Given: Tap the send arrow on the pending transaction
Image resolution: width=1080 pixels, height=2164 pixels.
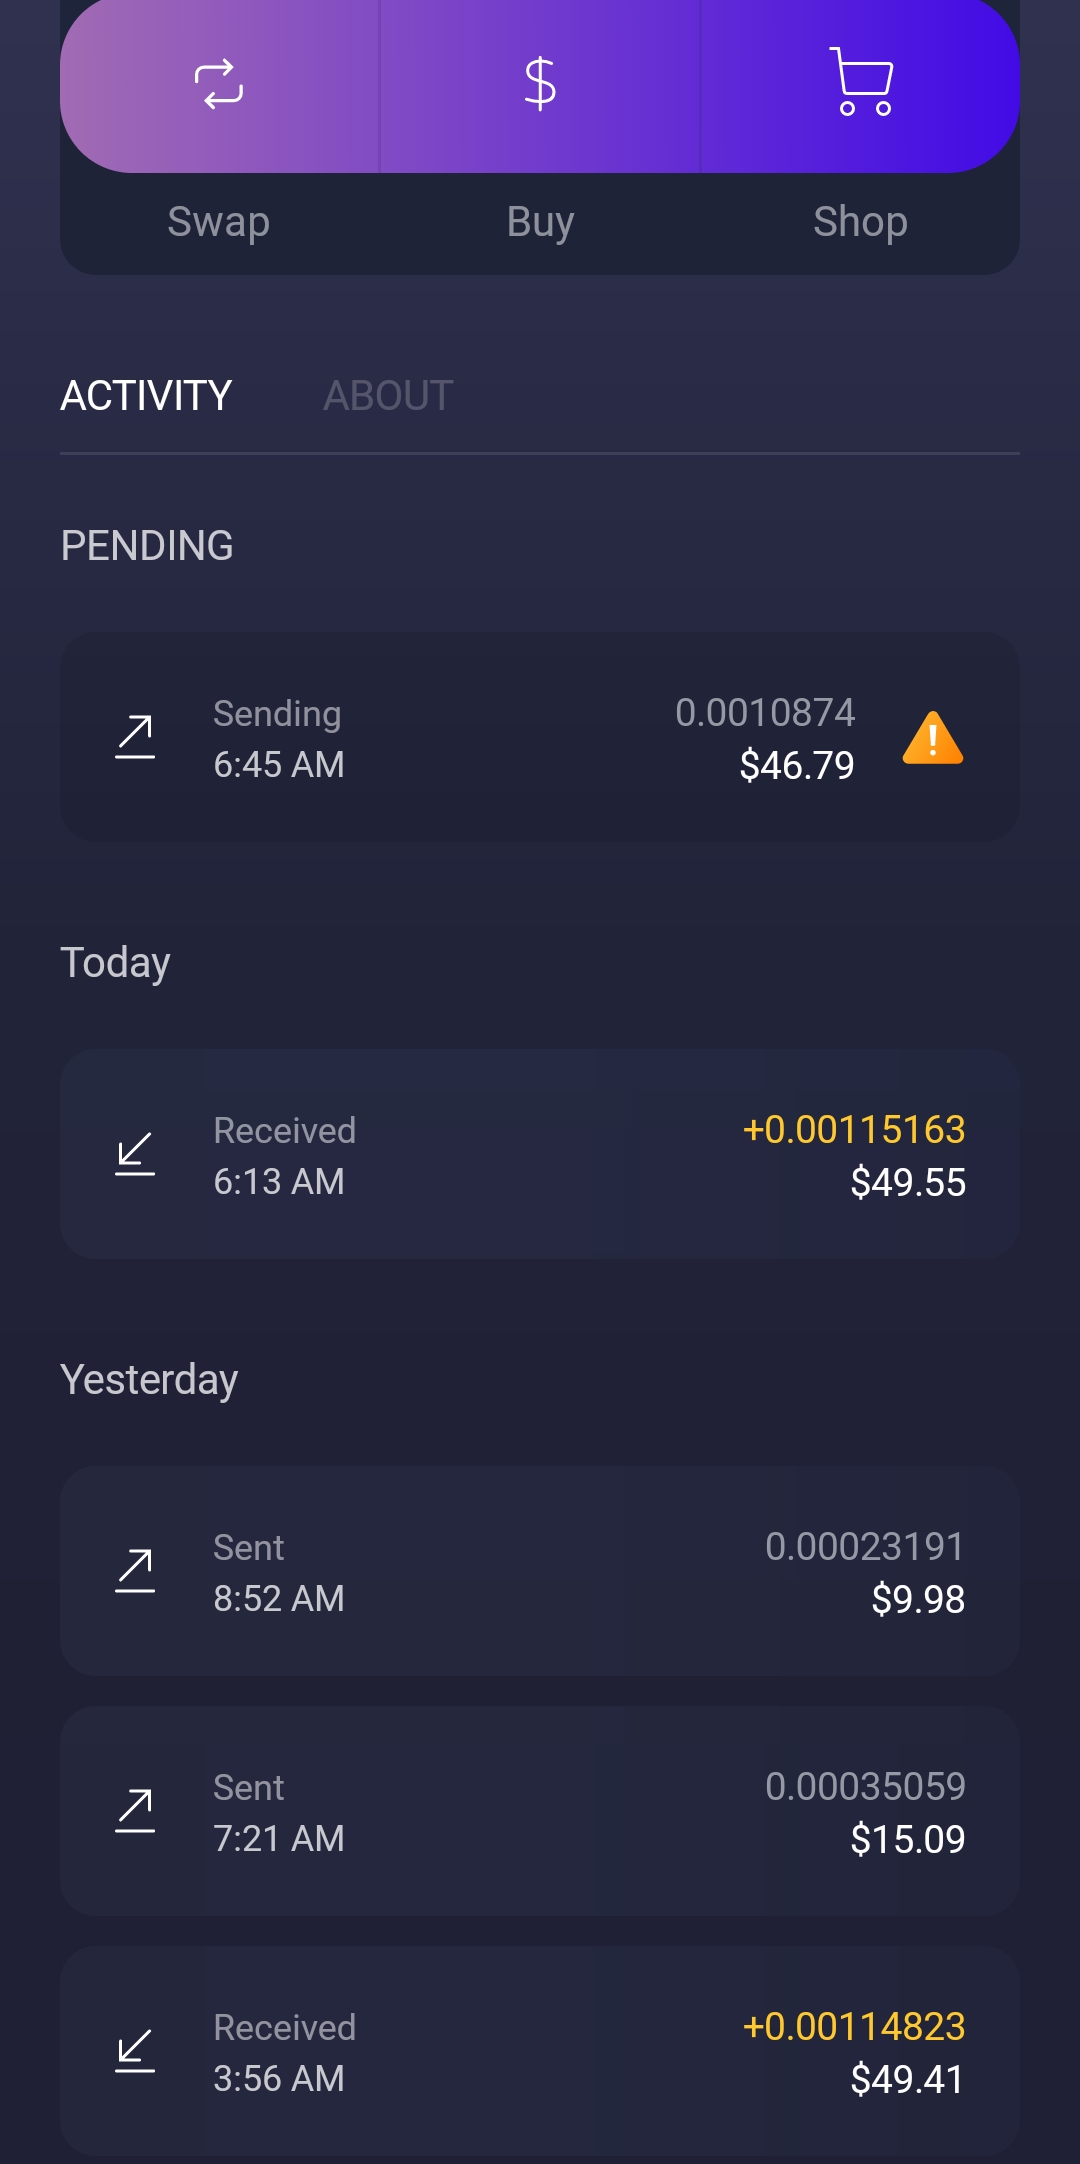Looking at the screenshot, I should [x=135, y=738].
